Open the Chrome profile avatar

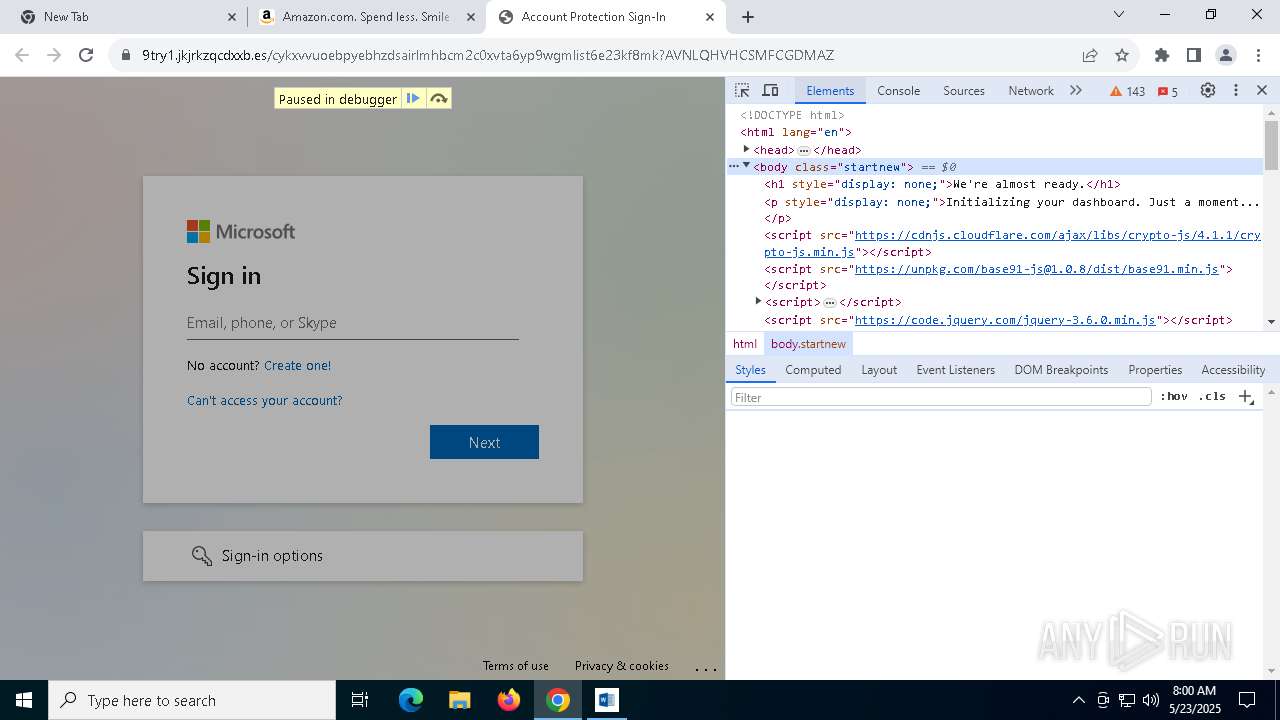click(x=1226, y=55)
